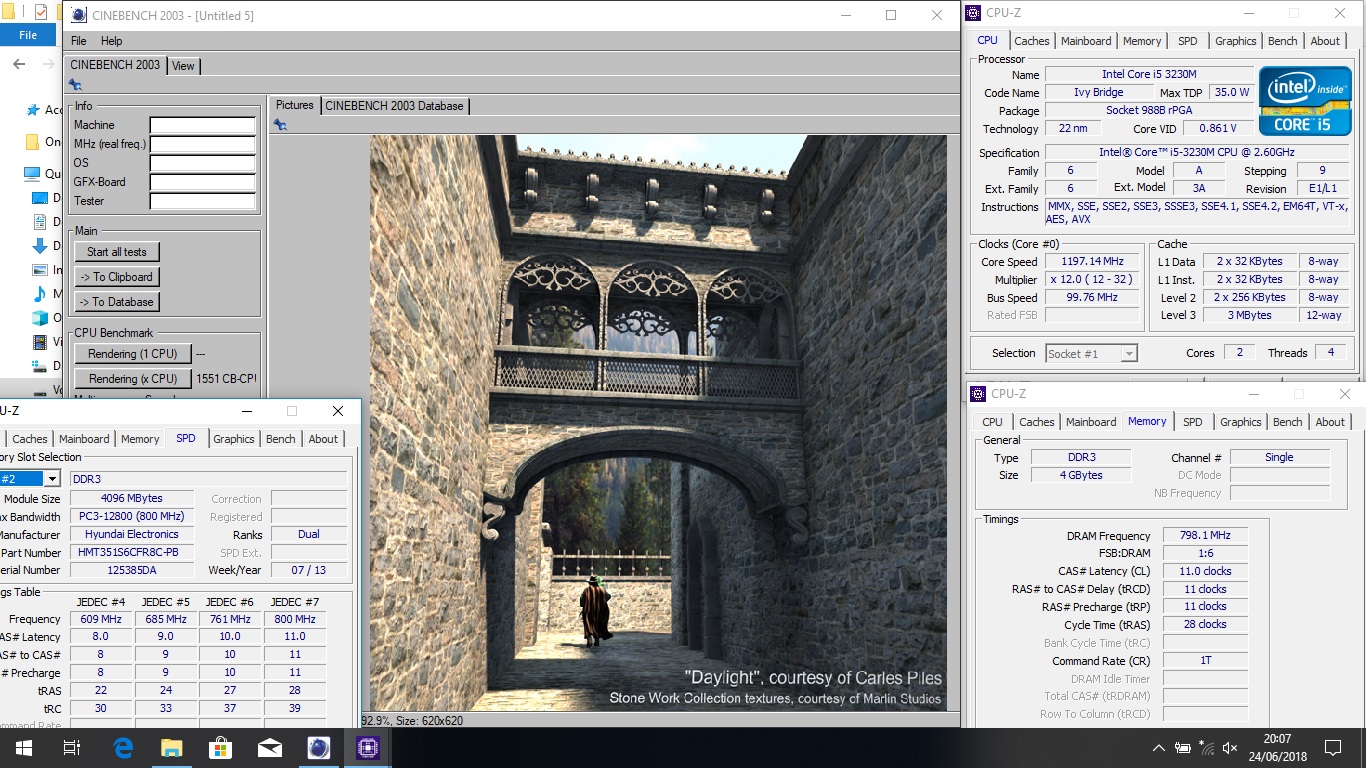Click the Tester input field
This screenshot has height=768, width=1366.
tap(203, 201)
